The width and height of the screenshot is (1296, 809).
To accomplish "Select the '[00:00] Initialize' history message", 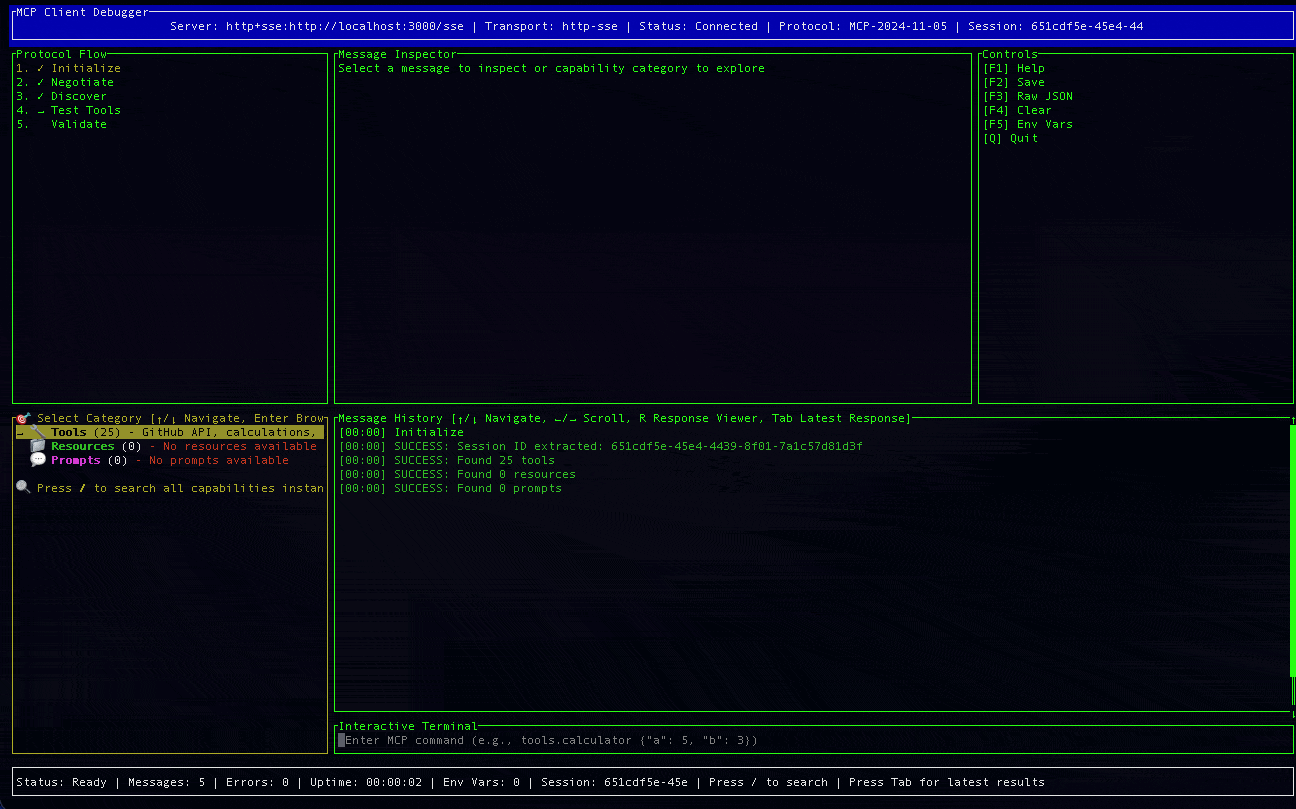I will [x=401, y=432].
